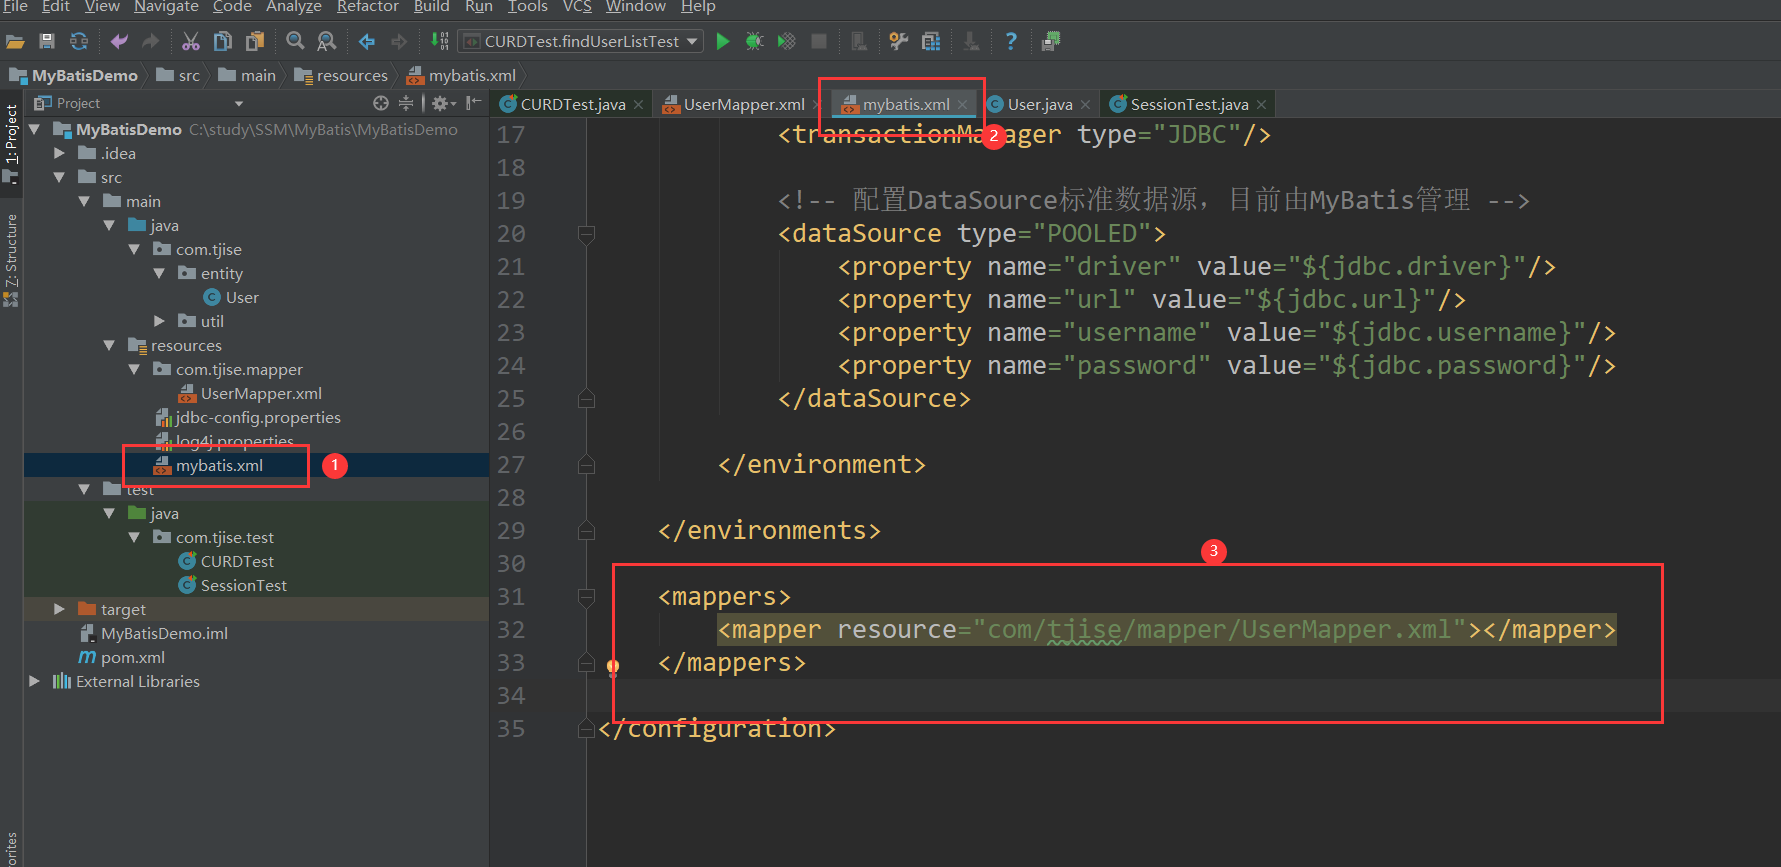Collapse the resources folder arrow
Screen dimensions: 1781x867
[x=110, y=345]
